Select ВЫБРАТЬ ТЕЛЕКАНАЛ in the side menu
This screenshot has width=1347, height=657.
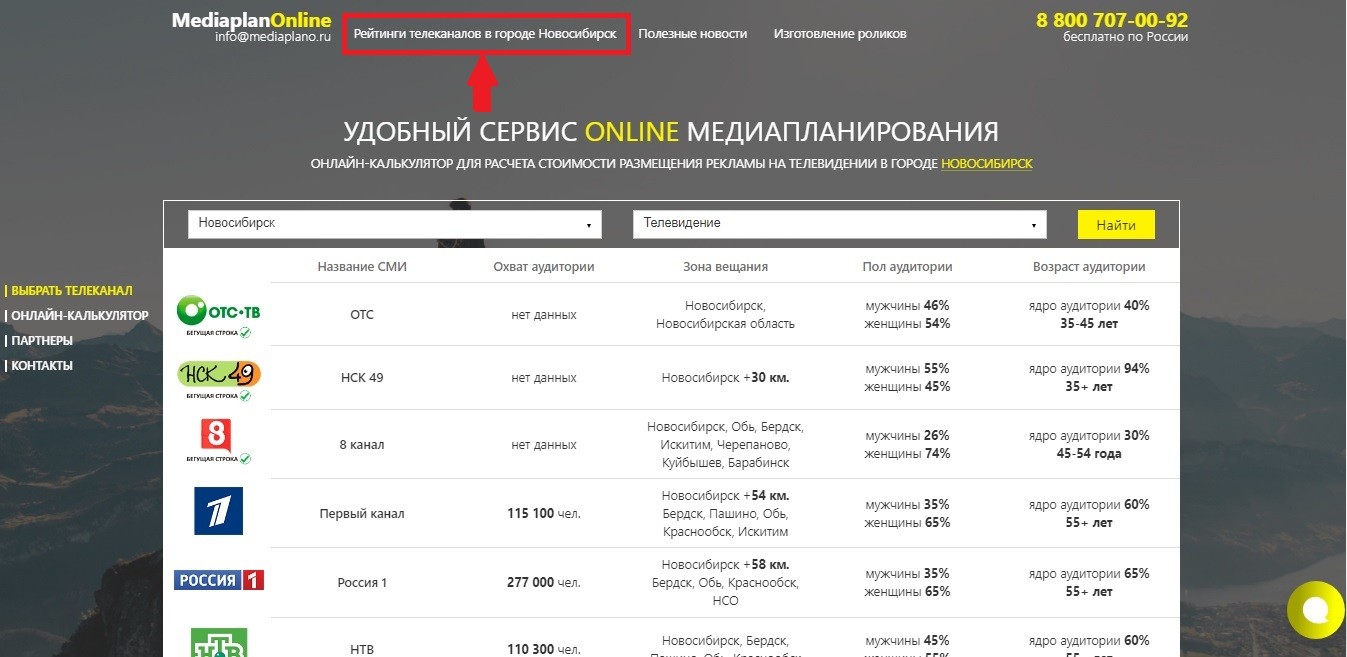71,291
